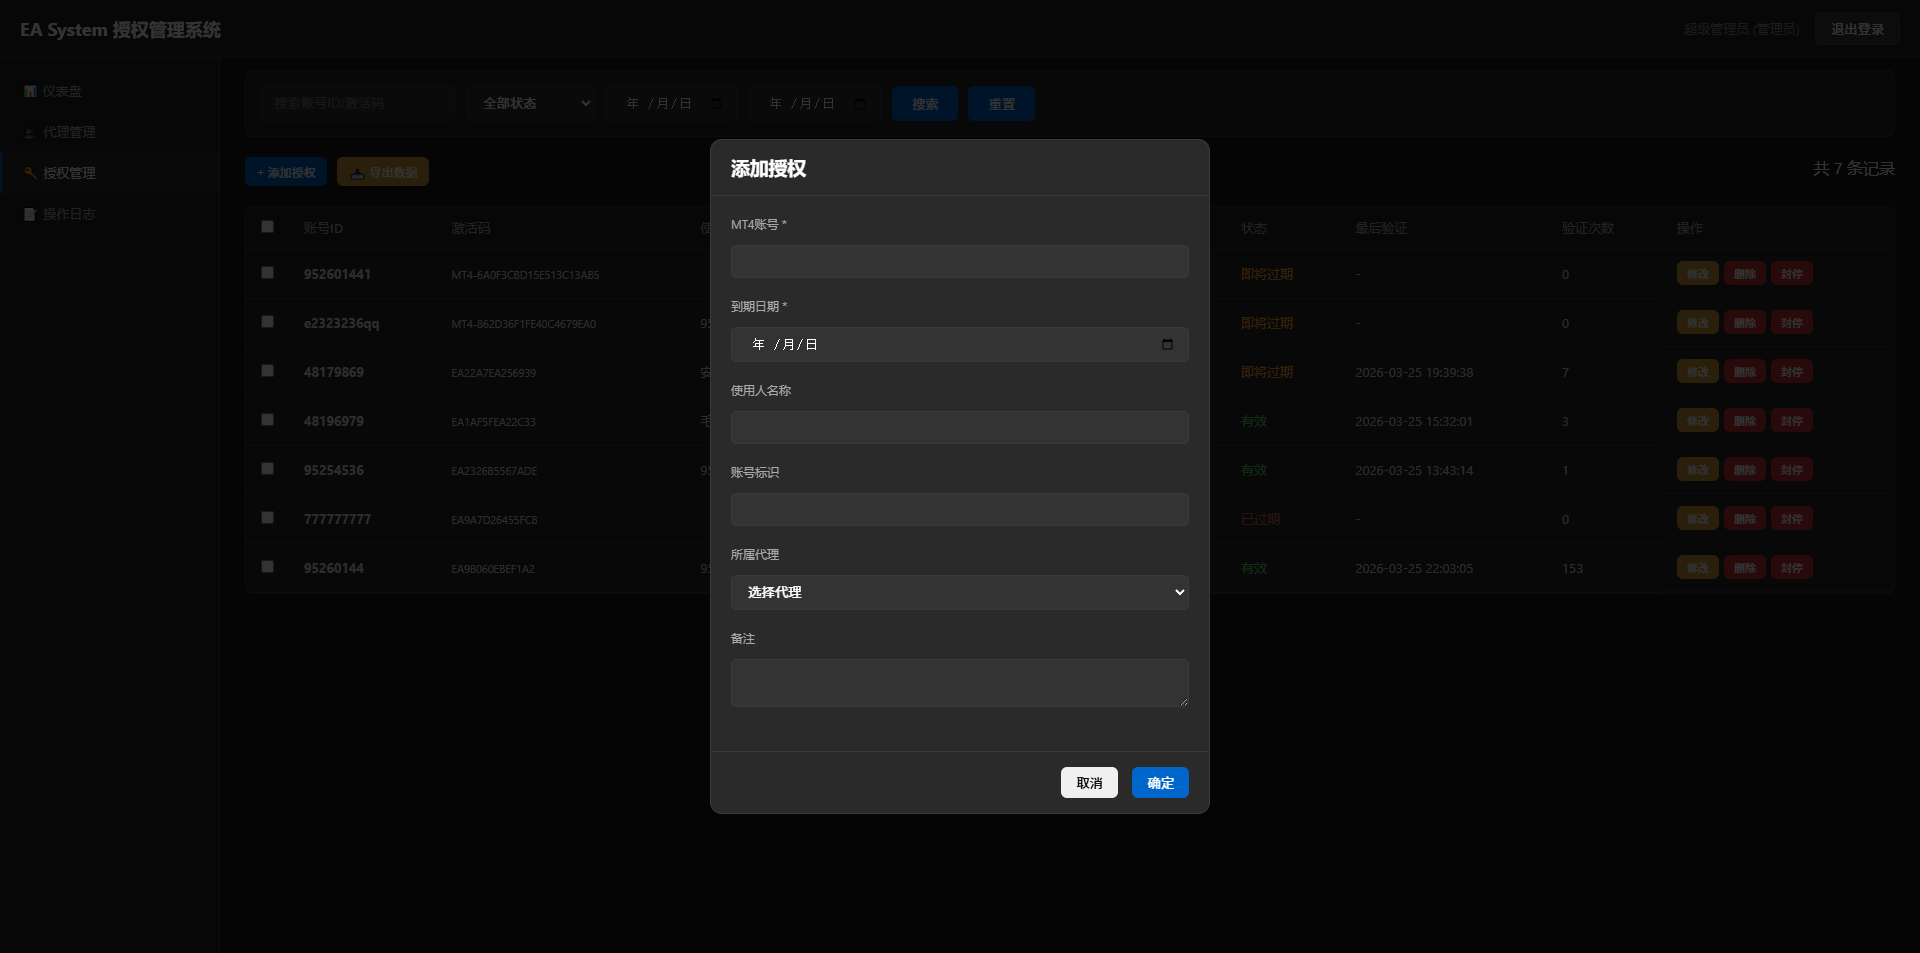Focus the 到期日期 date field

click(x=960, y=345)
